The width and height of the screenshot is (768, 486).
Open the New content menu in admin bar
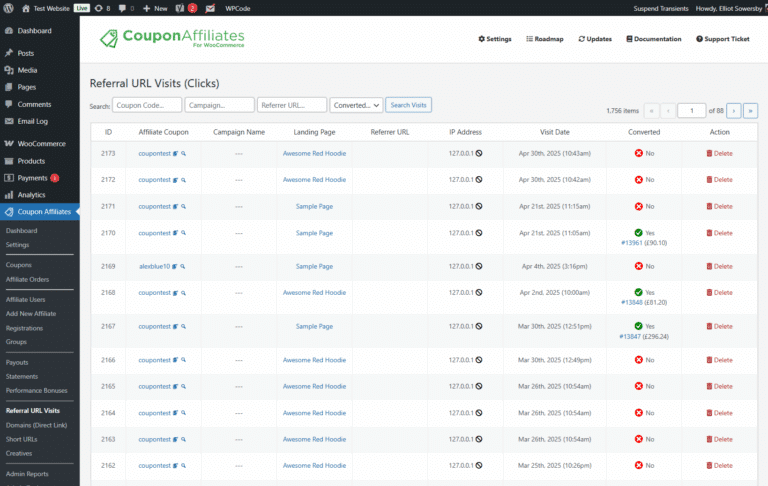[155, 8]
